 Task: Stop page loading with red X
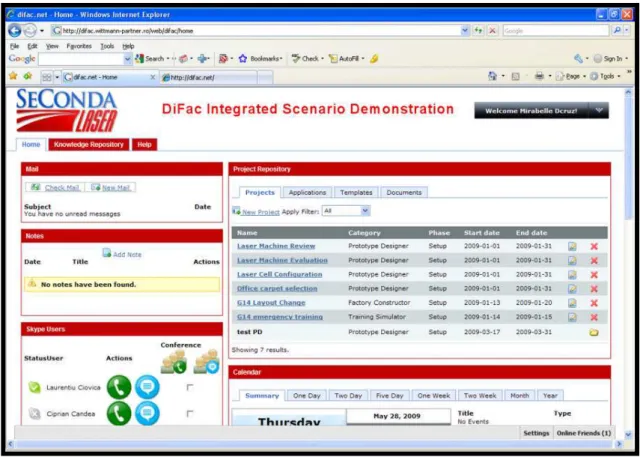[x=493, y=31]
